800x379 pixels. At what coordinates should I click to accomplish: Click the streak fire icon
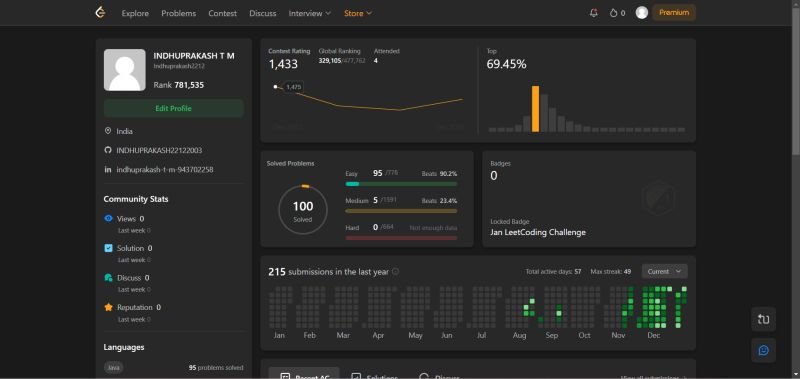[613, 13]
